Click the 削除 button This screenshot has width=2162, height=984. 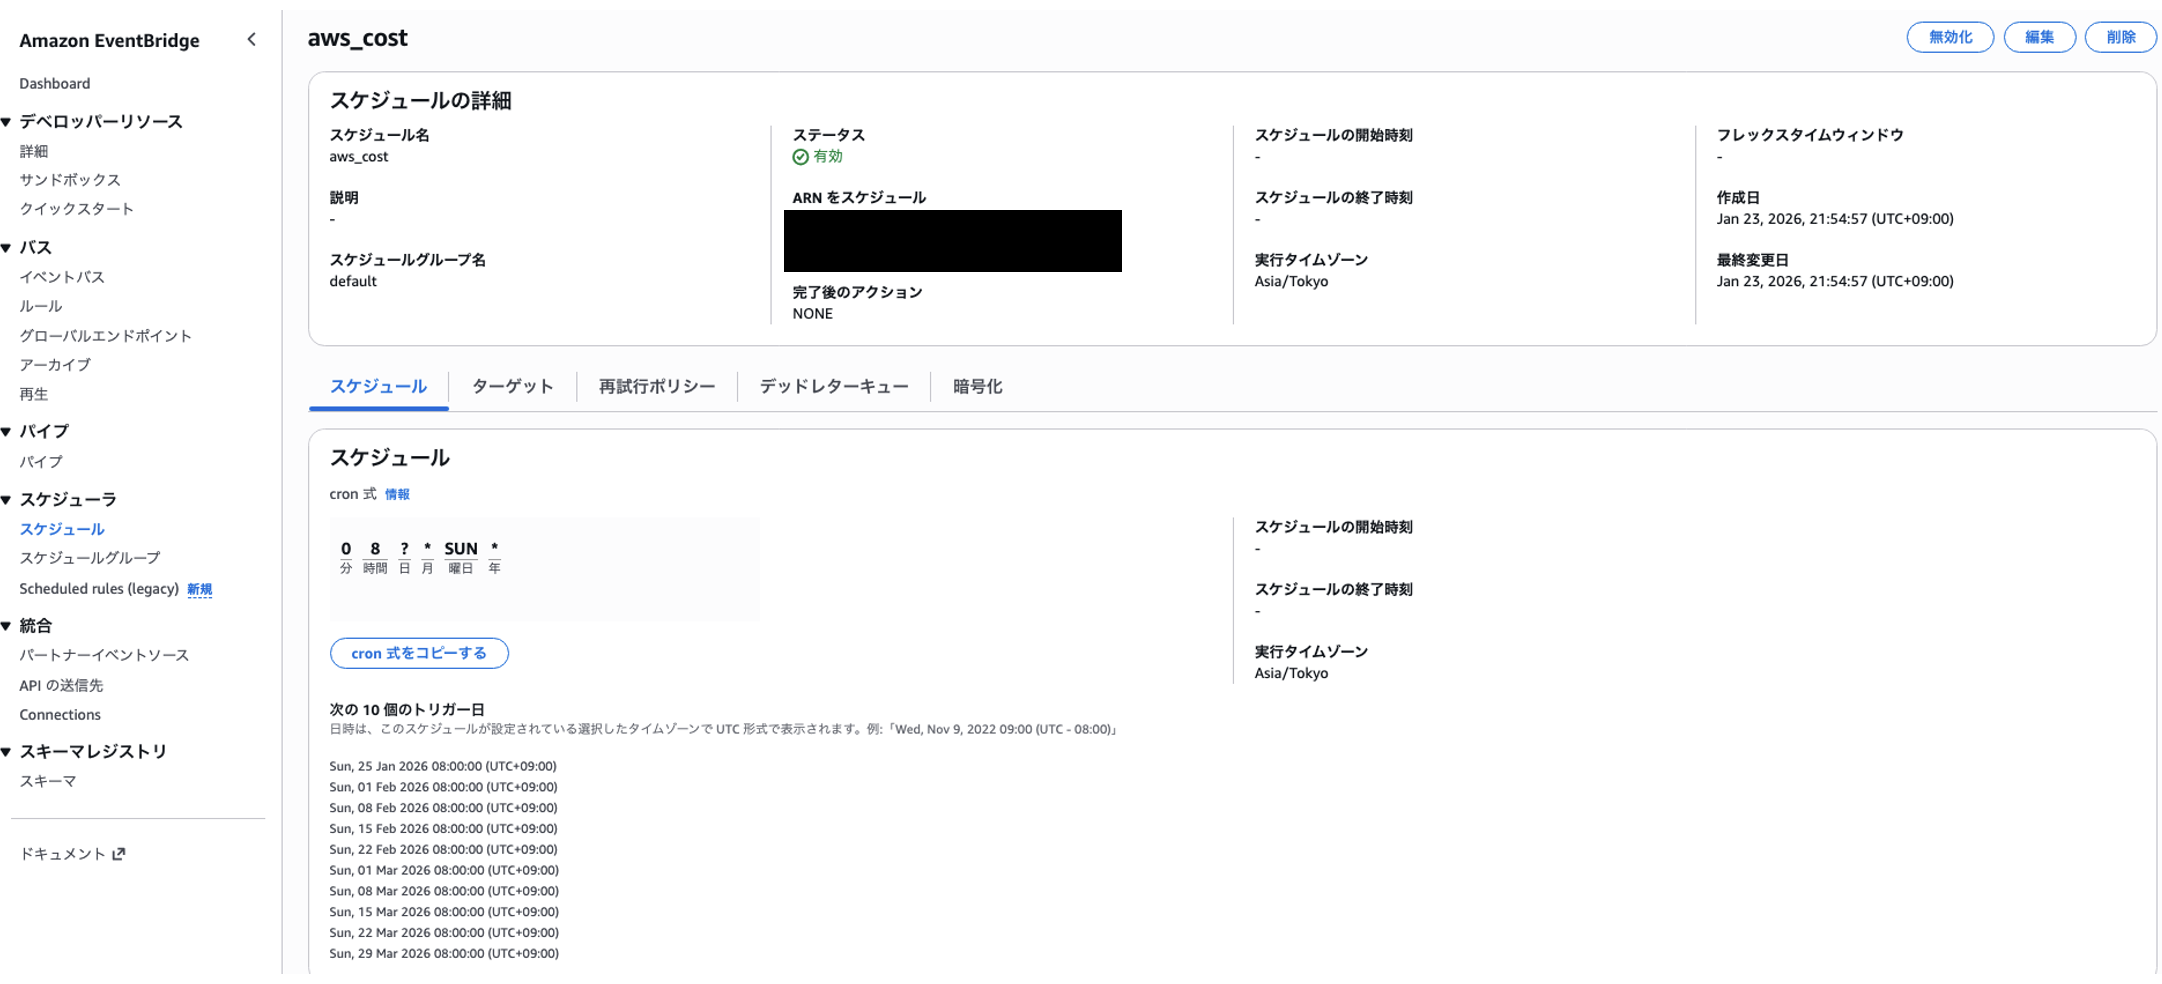tap(2120, 37)
